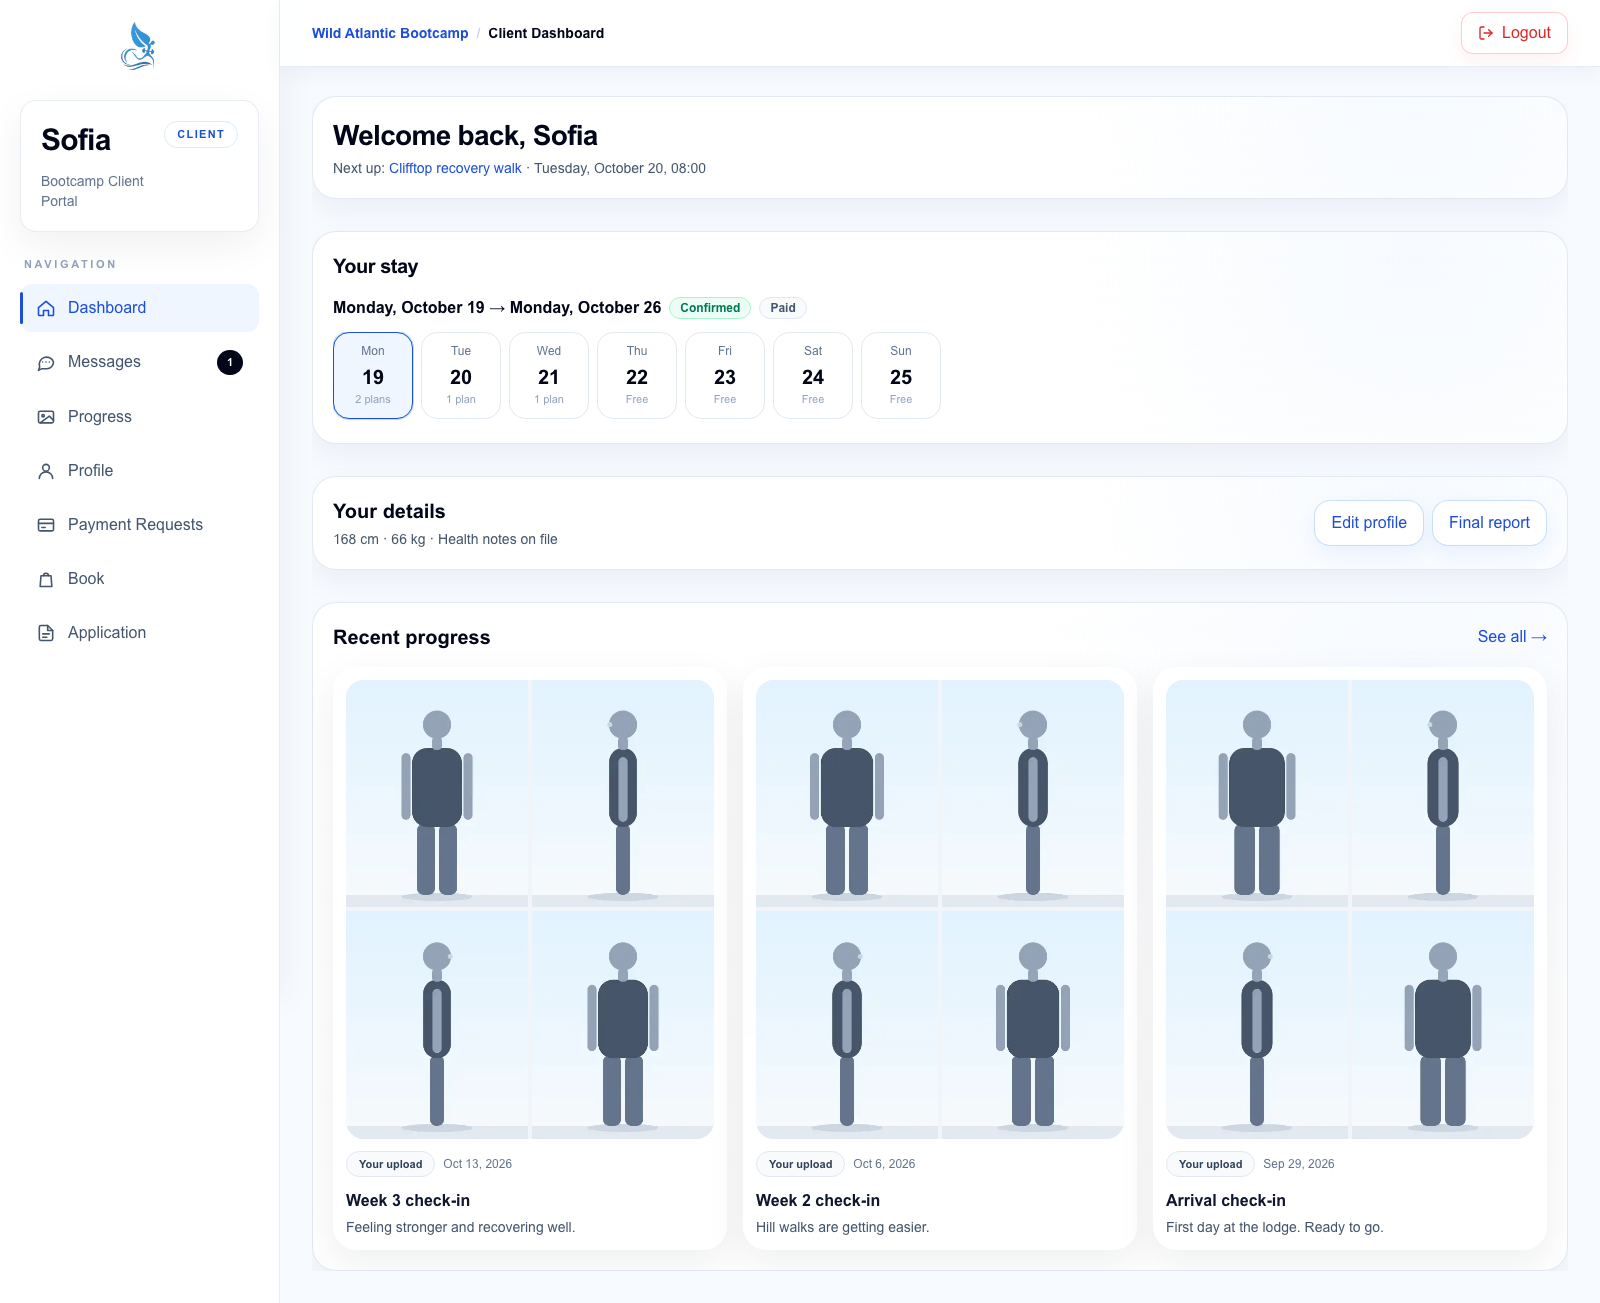Click the Arrival check-in title
Viewport: 1600px width, 1303px height.
tap(1226, 1200)
